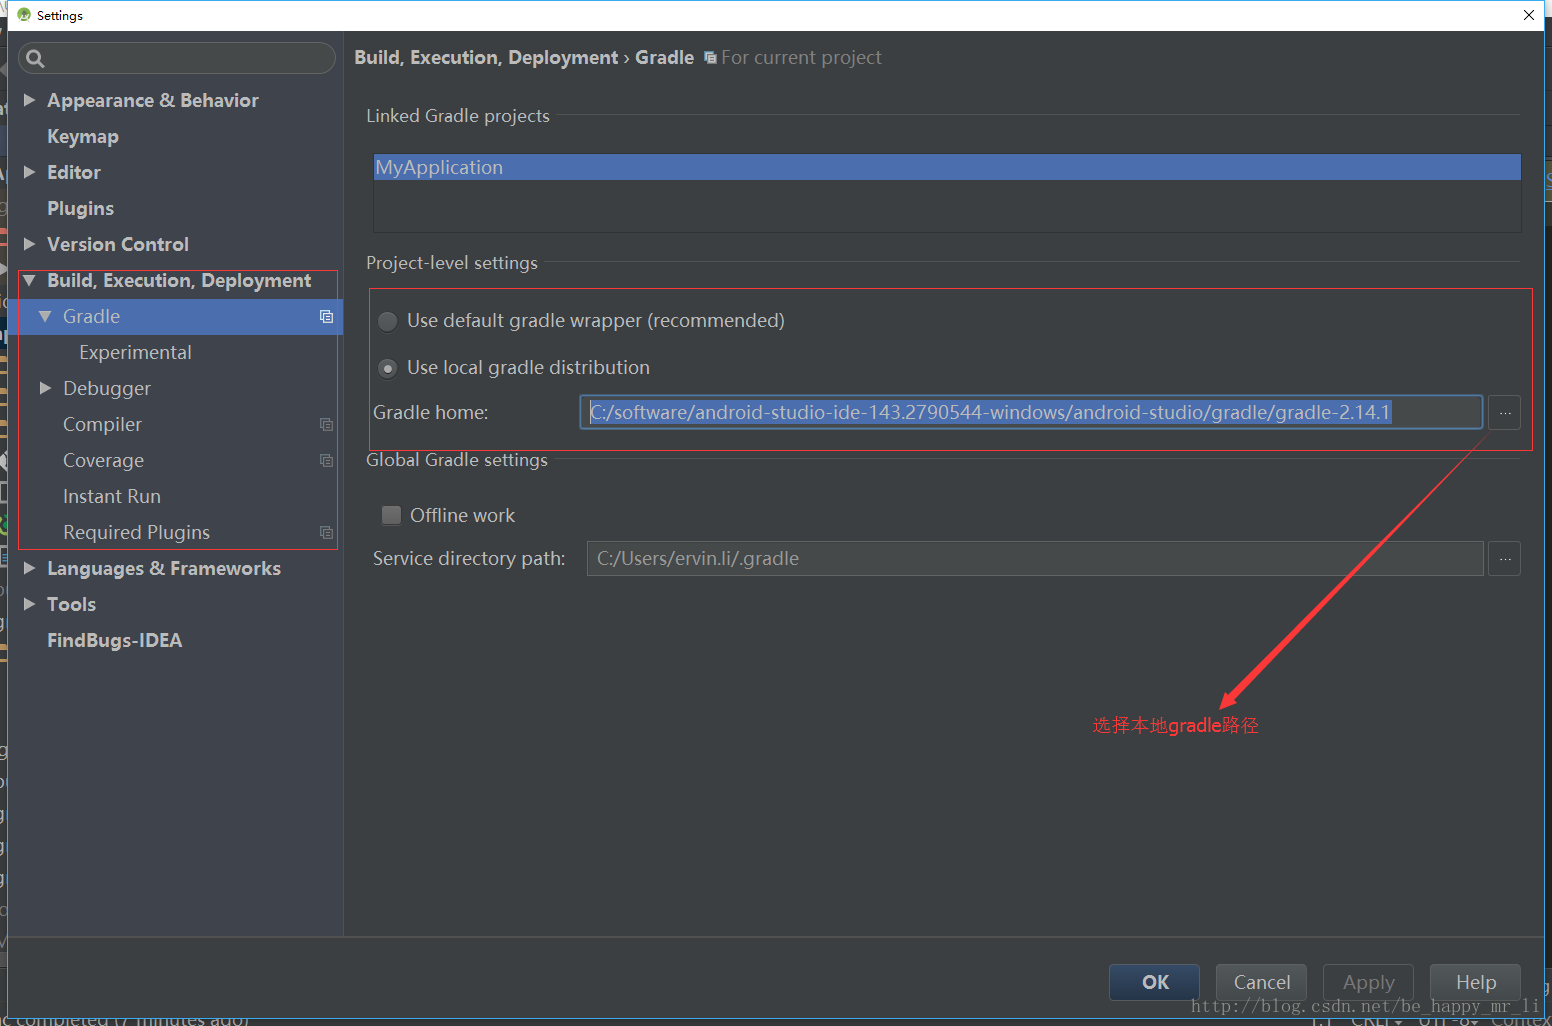Click the Settings window app icon
Screen dimensions: 1552x1026
(24, 15)
